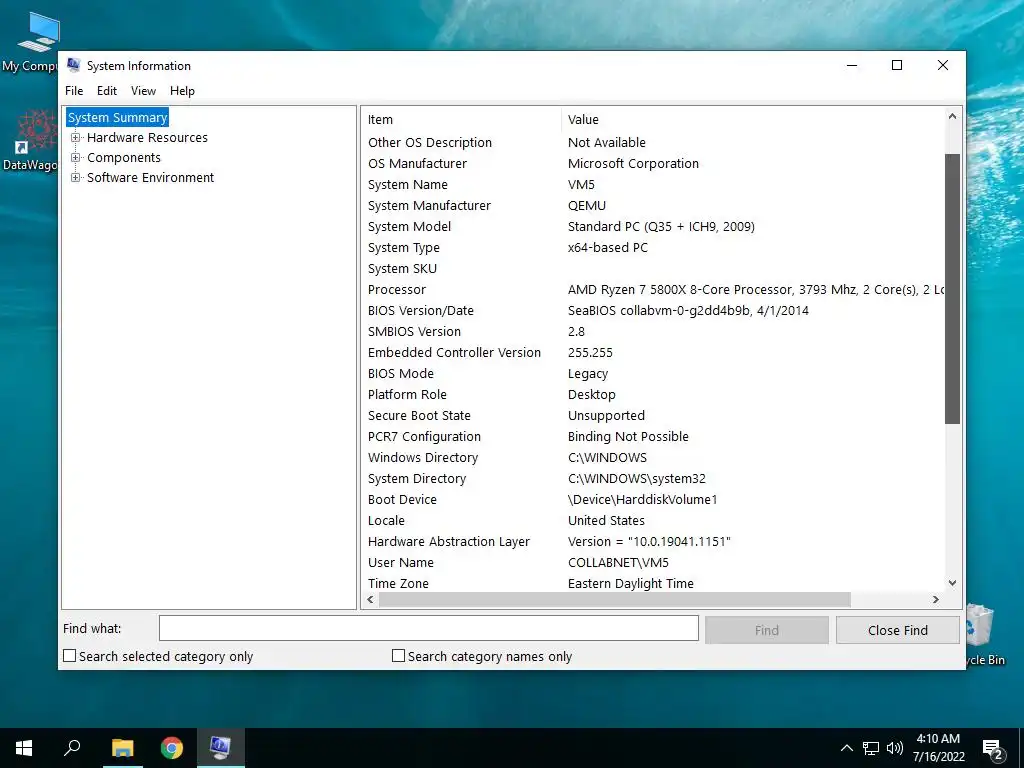The image size is (1024, 768).
Task: Select the PCR7 Configuration row
Action: [x=653, y=437]
